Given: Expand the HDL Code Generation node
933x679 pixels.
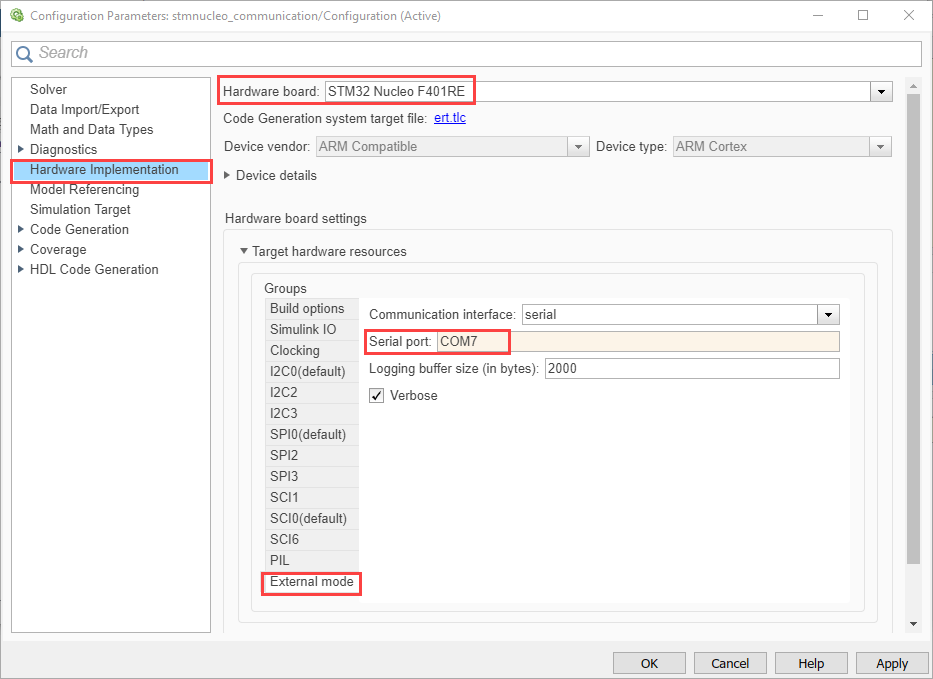Looking at the screenshot, I should coord(21,270).
